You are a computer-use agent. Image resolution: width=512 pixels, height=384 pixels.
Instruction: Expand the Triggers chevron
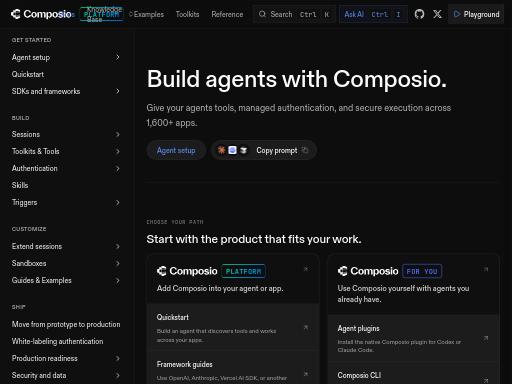[x=117, y=203]
